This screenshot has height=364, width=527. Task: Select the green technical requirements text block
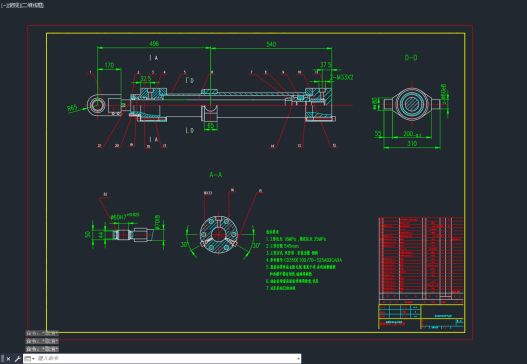pyautogui.click(x=304, y=260)
